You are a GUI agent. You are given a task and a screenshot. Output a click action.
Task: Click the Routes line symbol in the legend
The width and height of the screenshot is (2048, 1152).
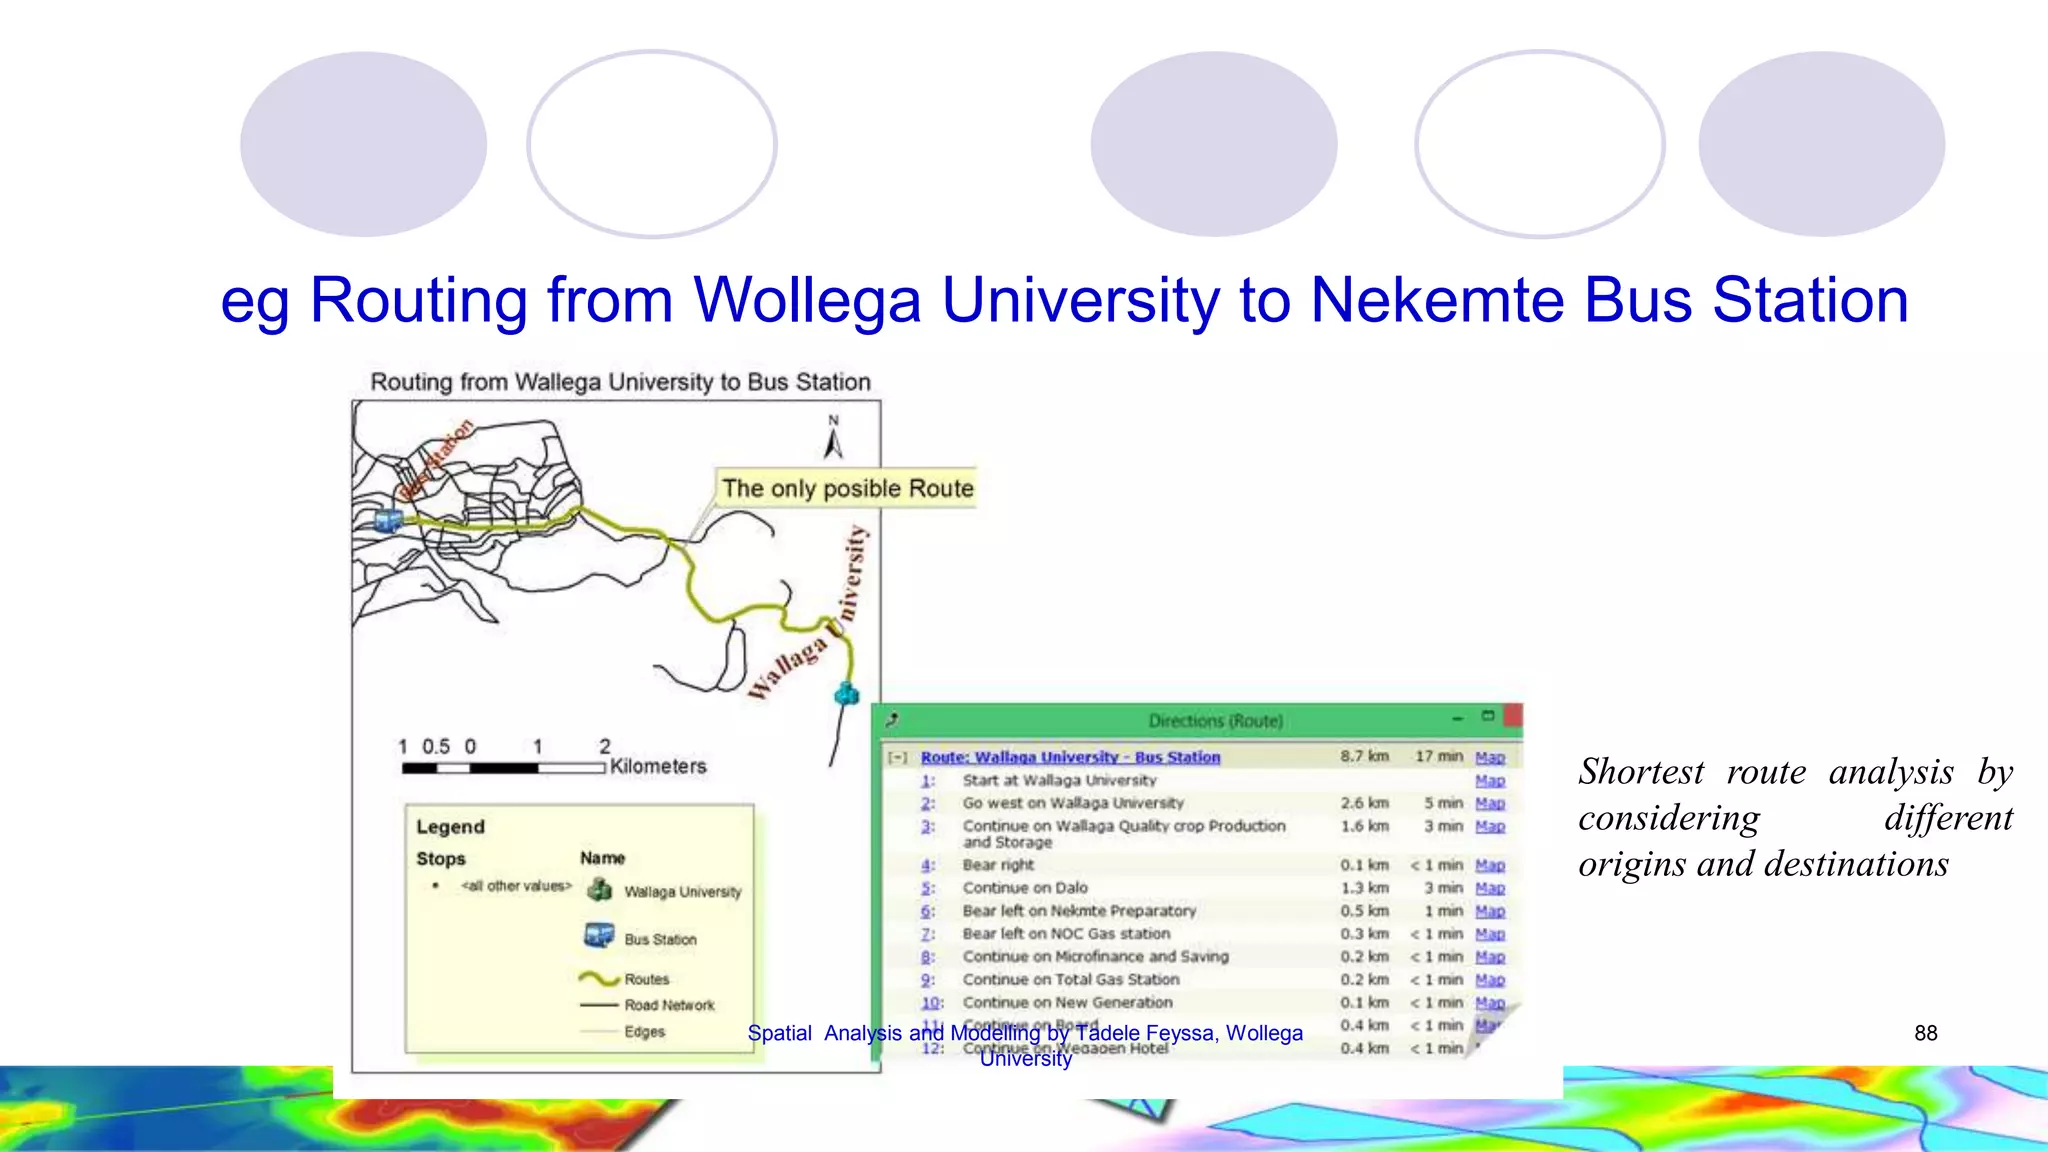599,979
